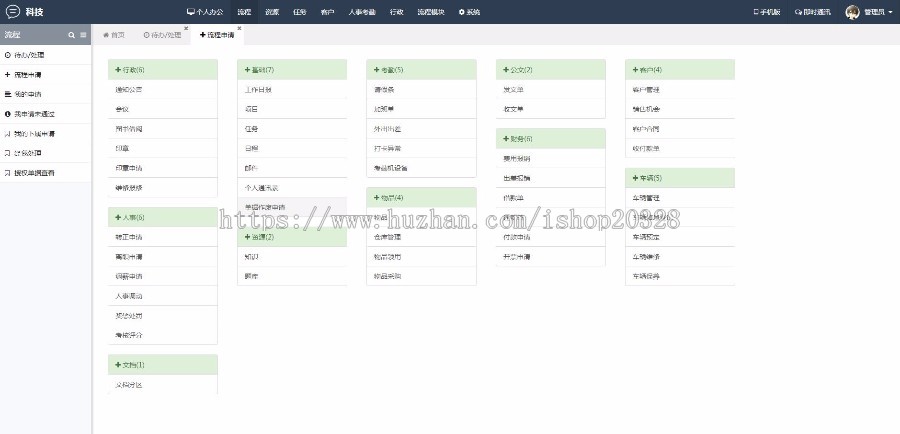The image size is (900, 434).
Task: Select 流程 in the top navigation bar
Action: click(x=244, y=12)
